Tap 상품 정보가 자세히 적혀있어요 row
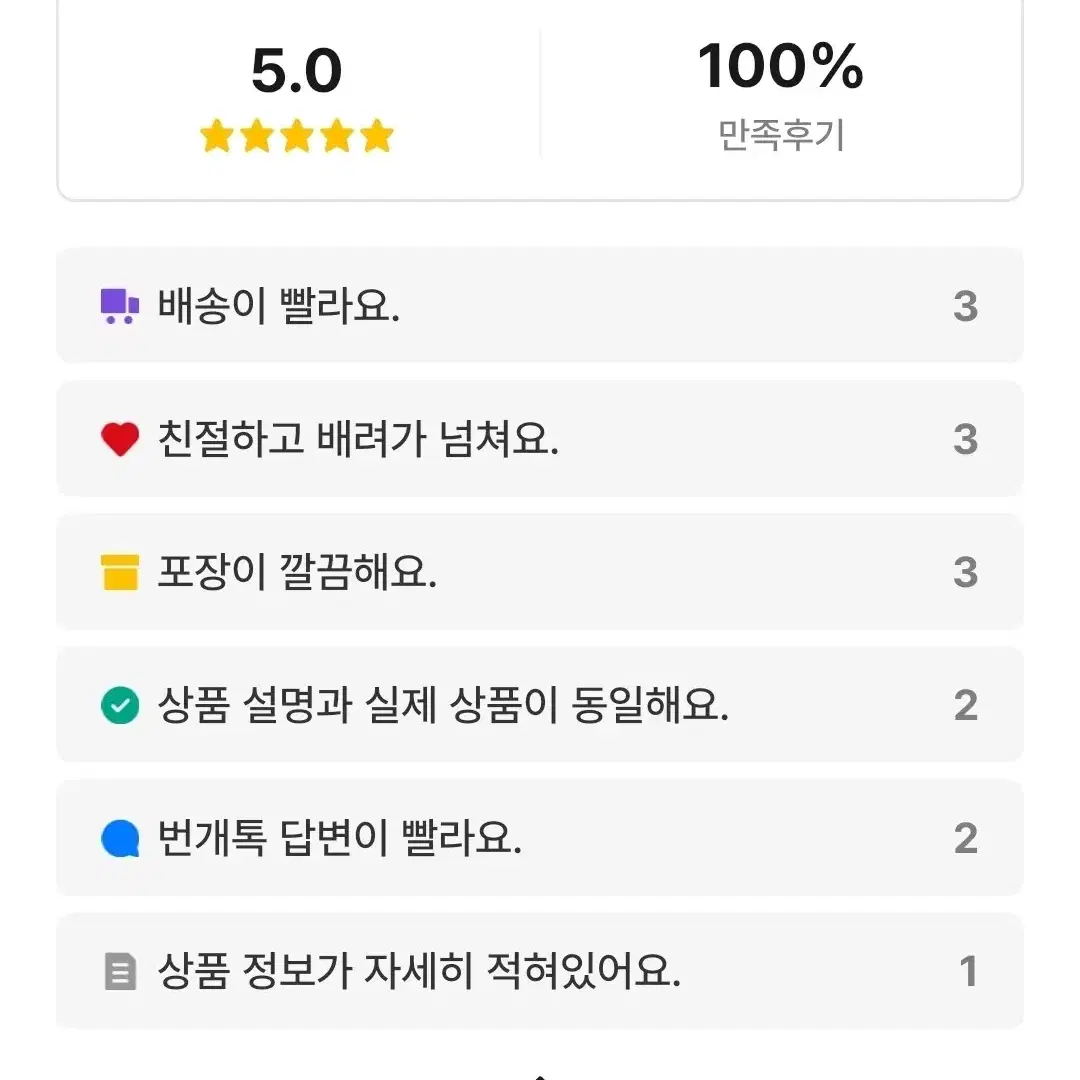Viewport: 1080px width, 1080px height. click(x=540, y=970)
